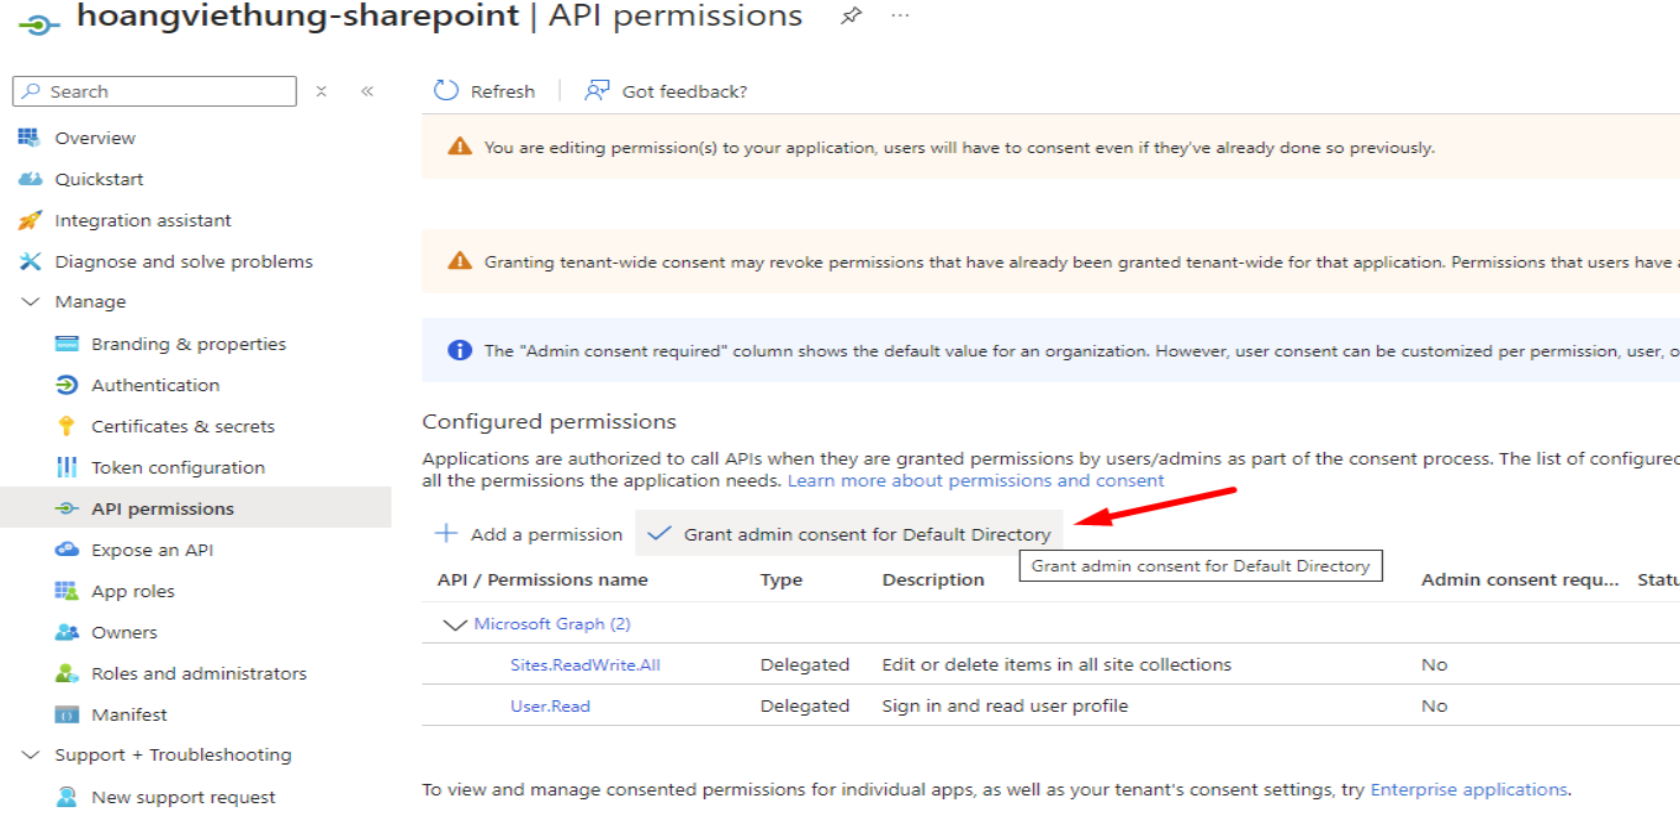The image size is (1680, 832).
Task: Click the Authentication arrow icon
Action: click(x=67, y=385)
